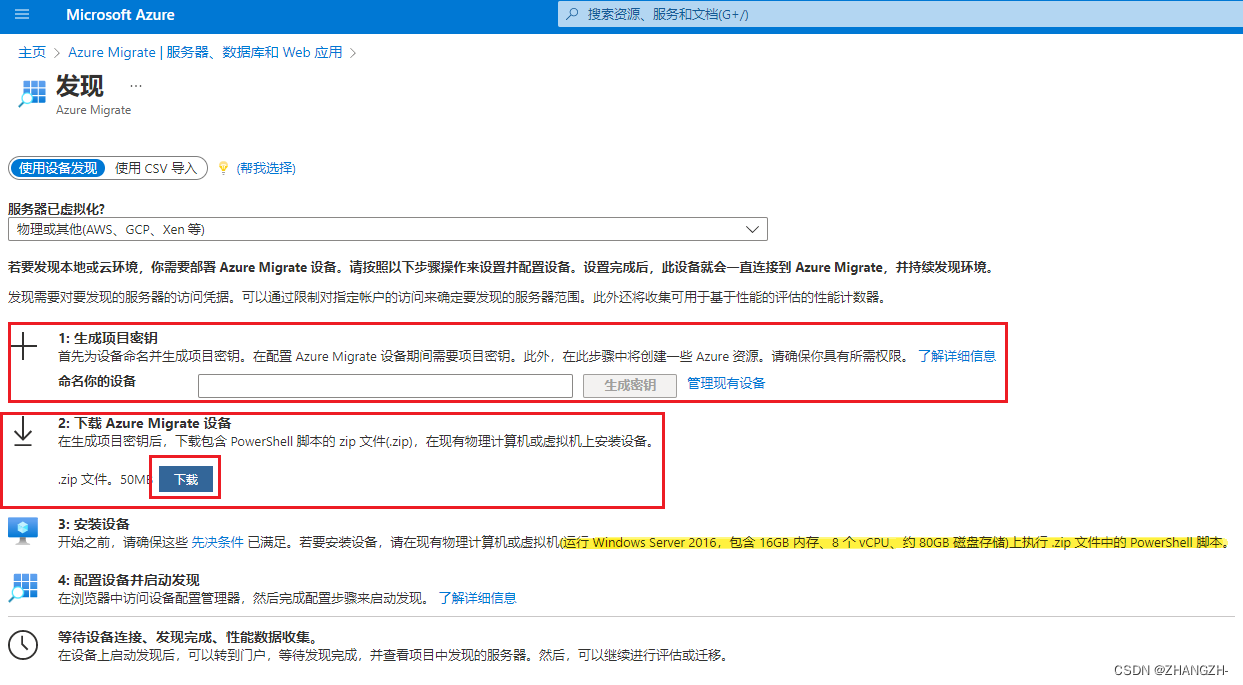Viewport: 1243px width, 685px height.
Task: Open 了解详细信息 link in step 4
Action: (x=477, y=598)
